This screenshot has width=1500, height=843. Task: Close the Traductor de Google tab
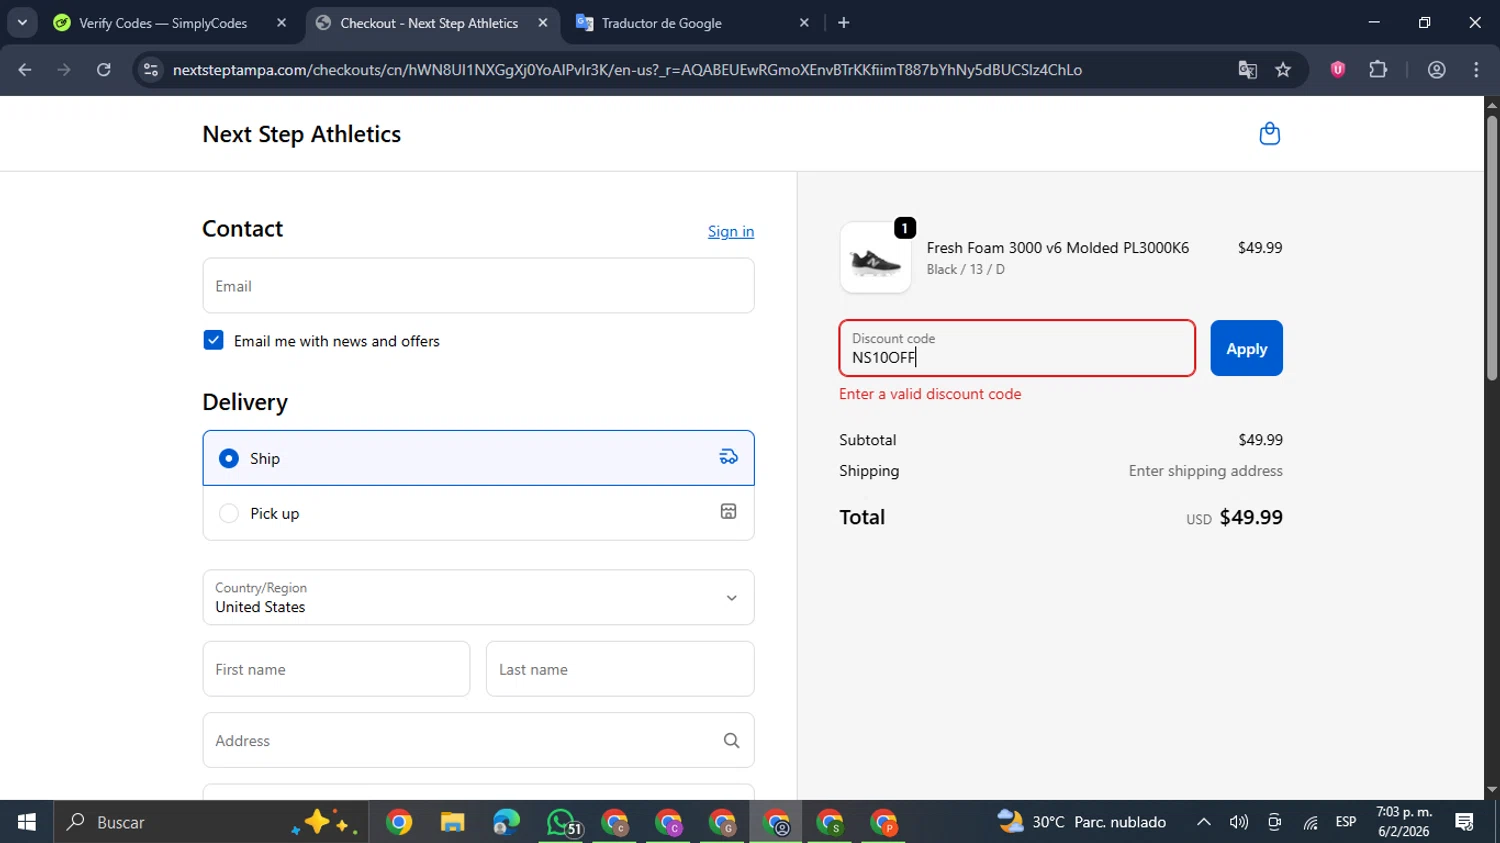click(x=804, y=23)
